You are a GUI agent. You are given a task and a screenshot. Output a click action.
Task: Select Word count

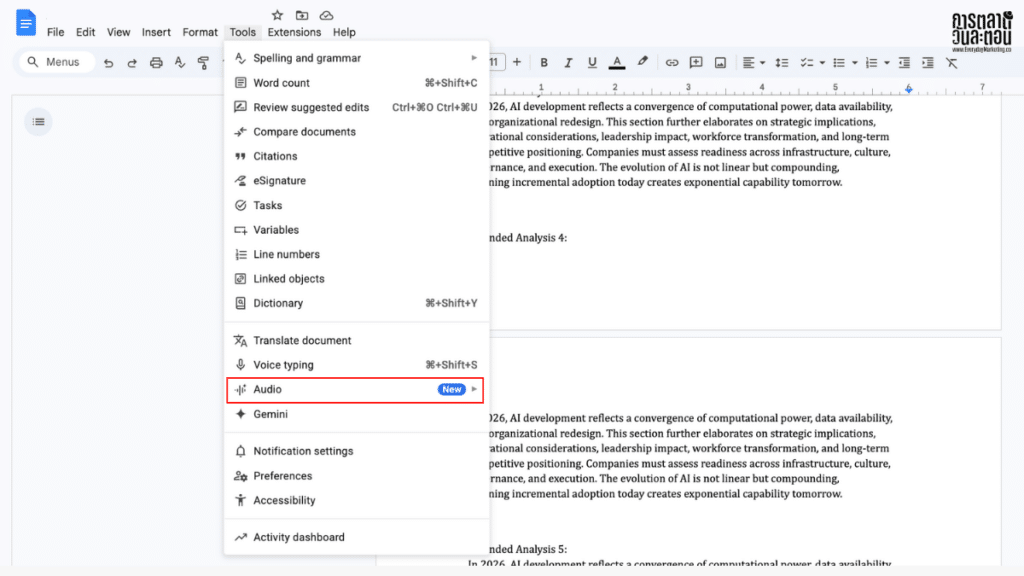356,83
